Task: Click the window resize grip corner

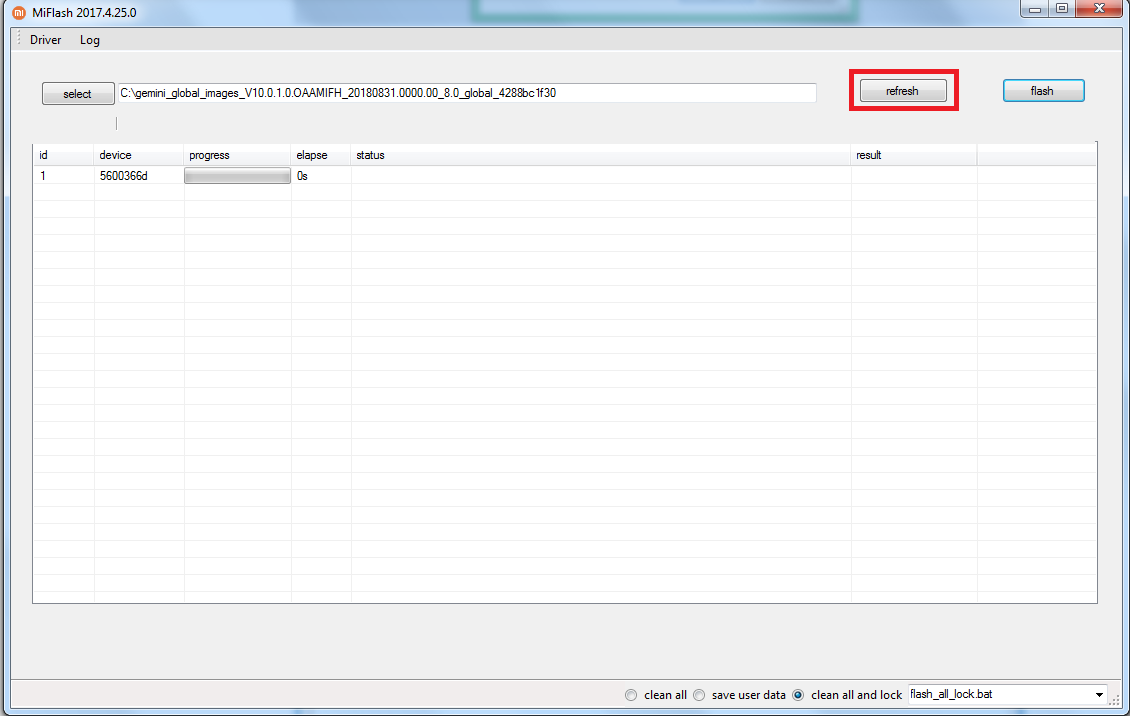Action: (1114, 700)
